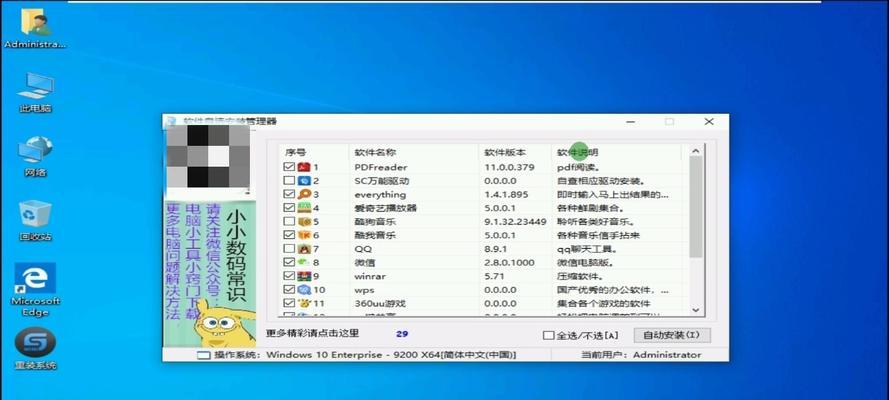Click version 5.71
This screenshot has width=889, height=400.
tap(493, 276)
